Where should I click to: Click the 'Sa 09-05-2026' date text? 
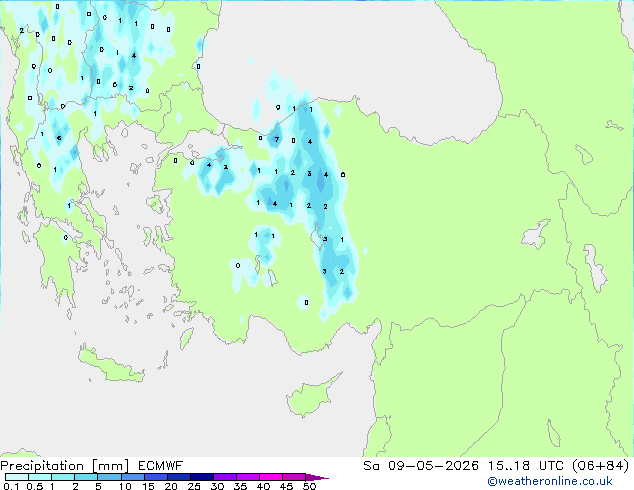[x=421, y=466]
